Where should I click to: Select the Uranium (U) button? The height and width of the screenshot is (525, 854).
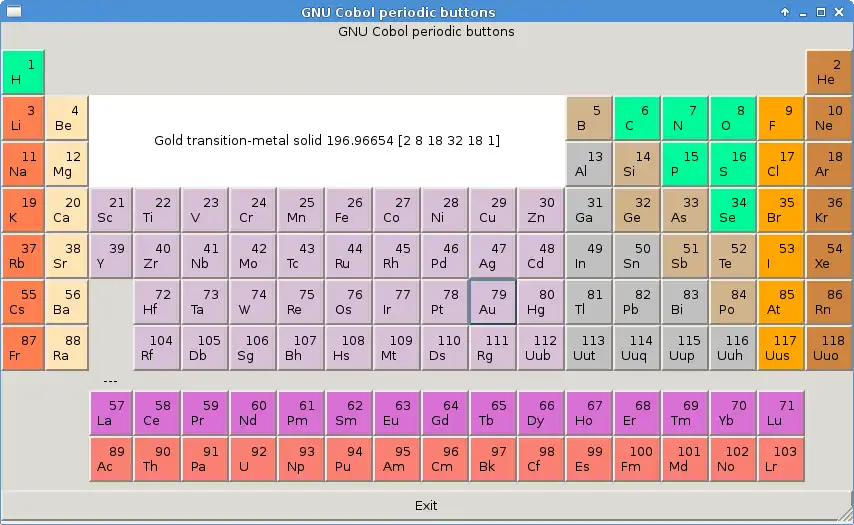click(x=253, y=459)
